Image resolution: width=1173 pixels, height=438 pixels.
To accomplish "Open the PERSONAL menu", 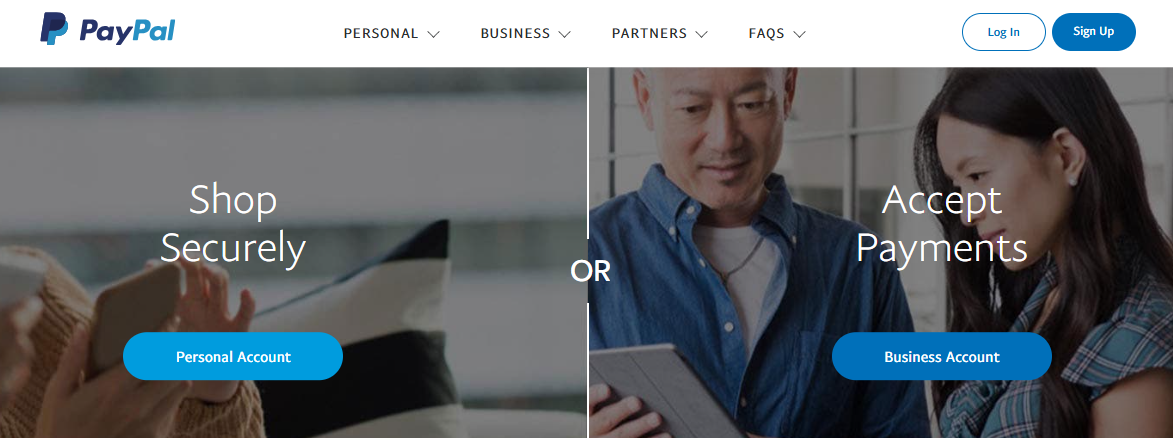I will (x=381, y=34).
